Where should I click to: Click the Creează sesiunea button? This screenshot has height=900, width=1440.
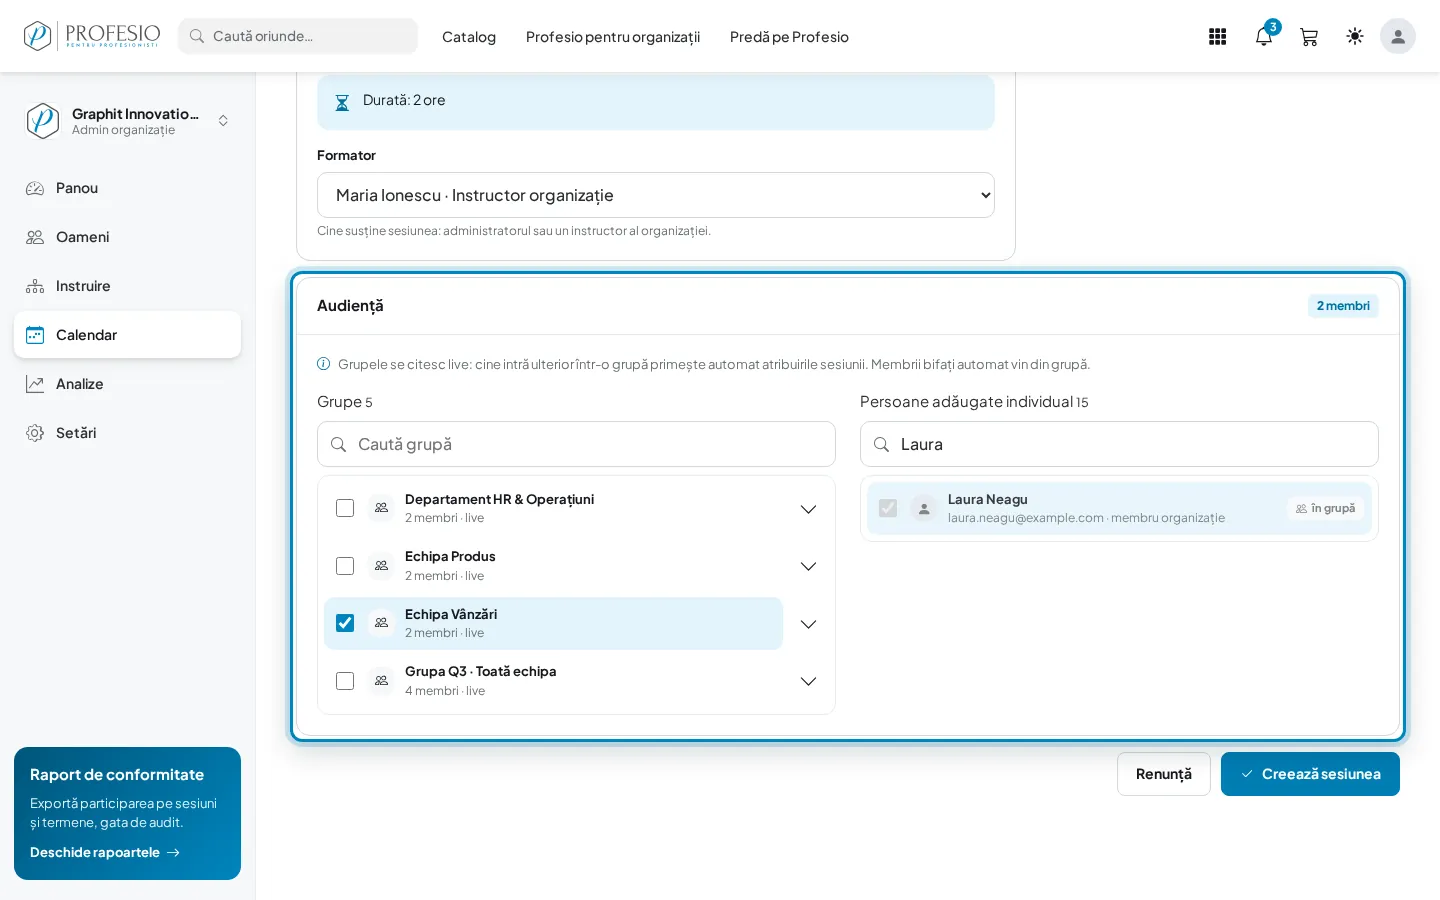[x=1310, y=774]
